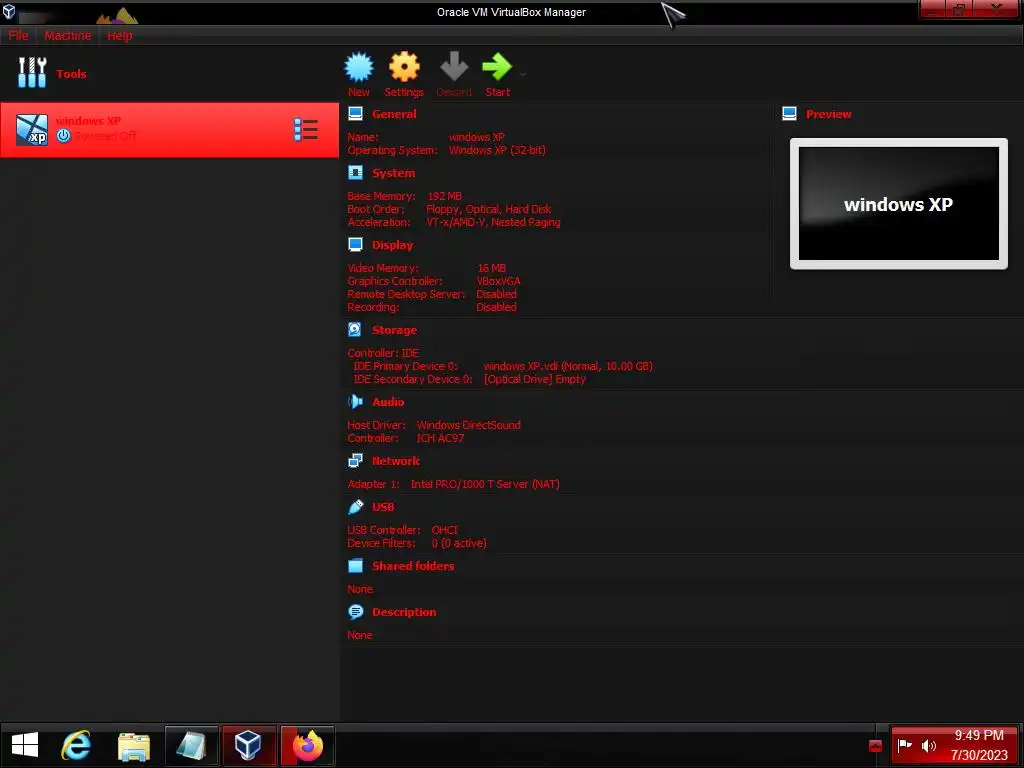Open windows XP machine list menu icon
This screenshot has width=1024, height=768.
click(306, 129)
